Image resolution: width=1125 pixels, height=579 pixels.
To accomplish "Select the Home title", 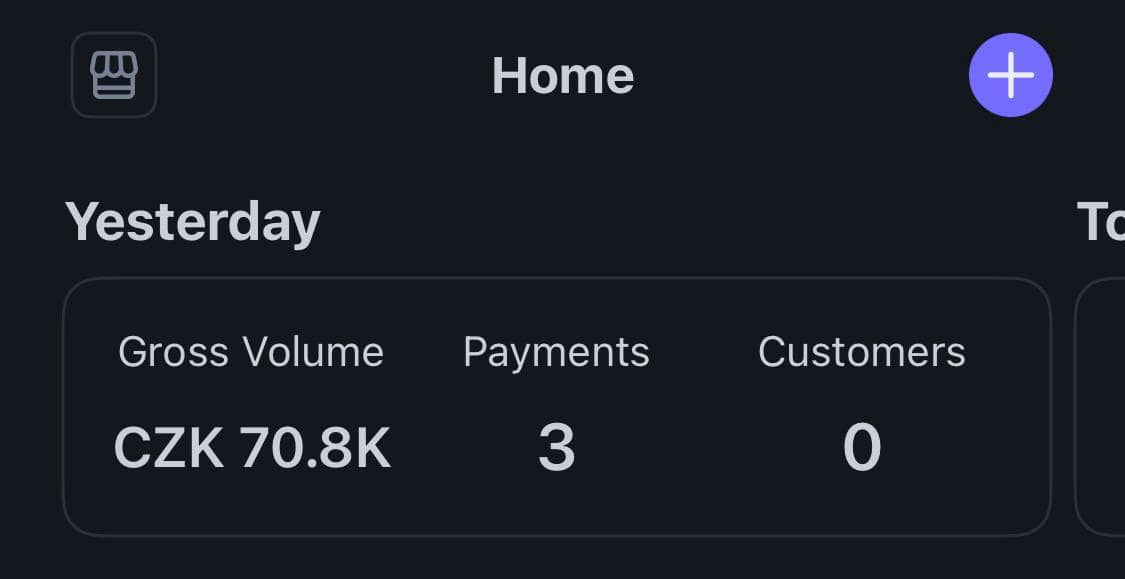I will click(x=562, y=76).
